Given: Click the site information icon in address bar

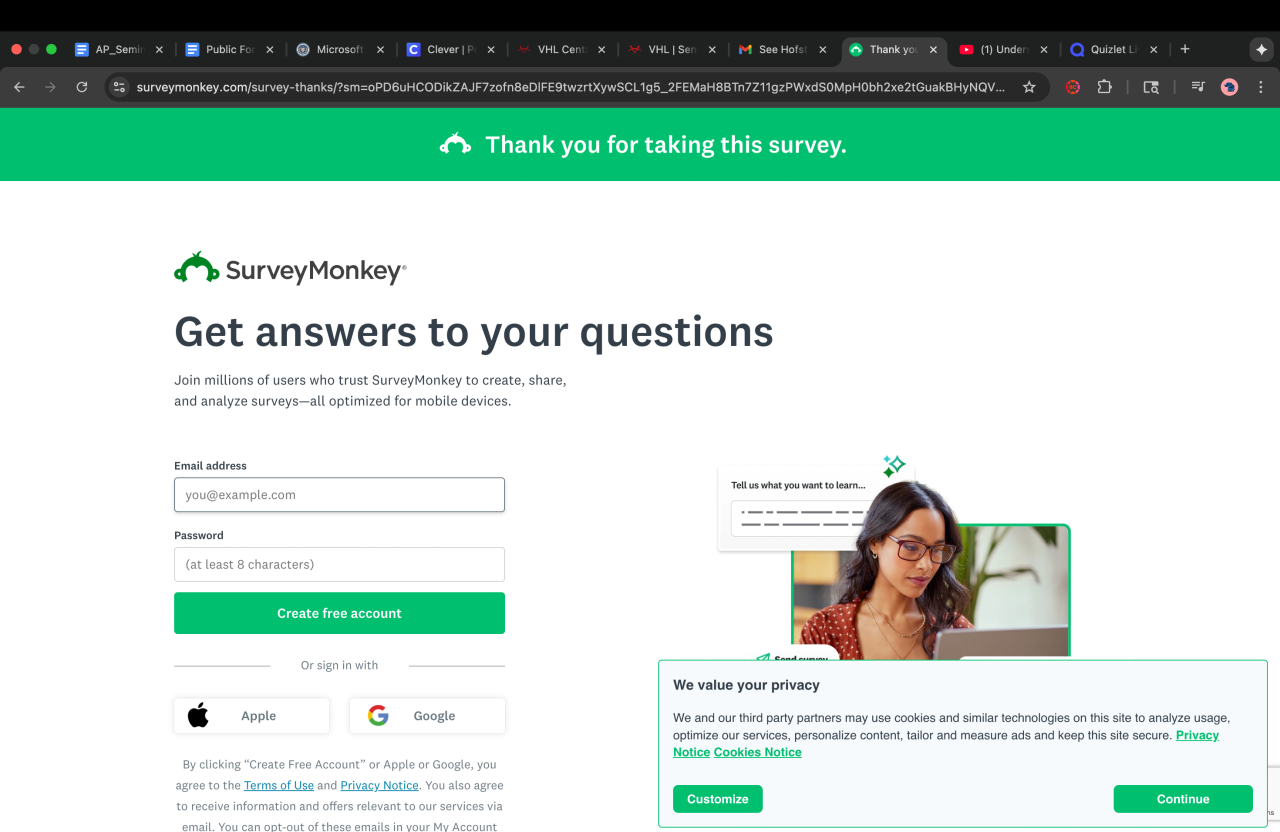Looking at the screenshot, I should (x=120, y=87).
